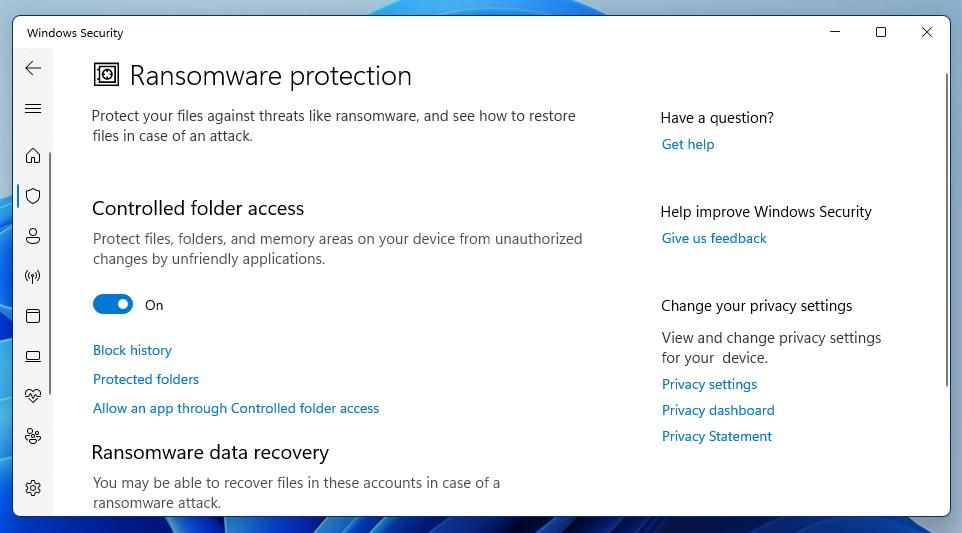962x533 pixels.
Task: Open the Block history link
Action: (x=132, y=350)
